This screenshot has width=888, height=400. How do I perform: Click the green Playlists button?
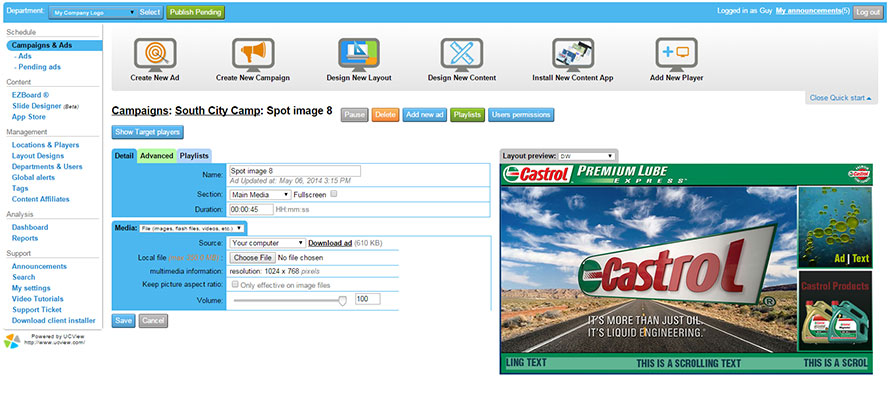(468, 115)
